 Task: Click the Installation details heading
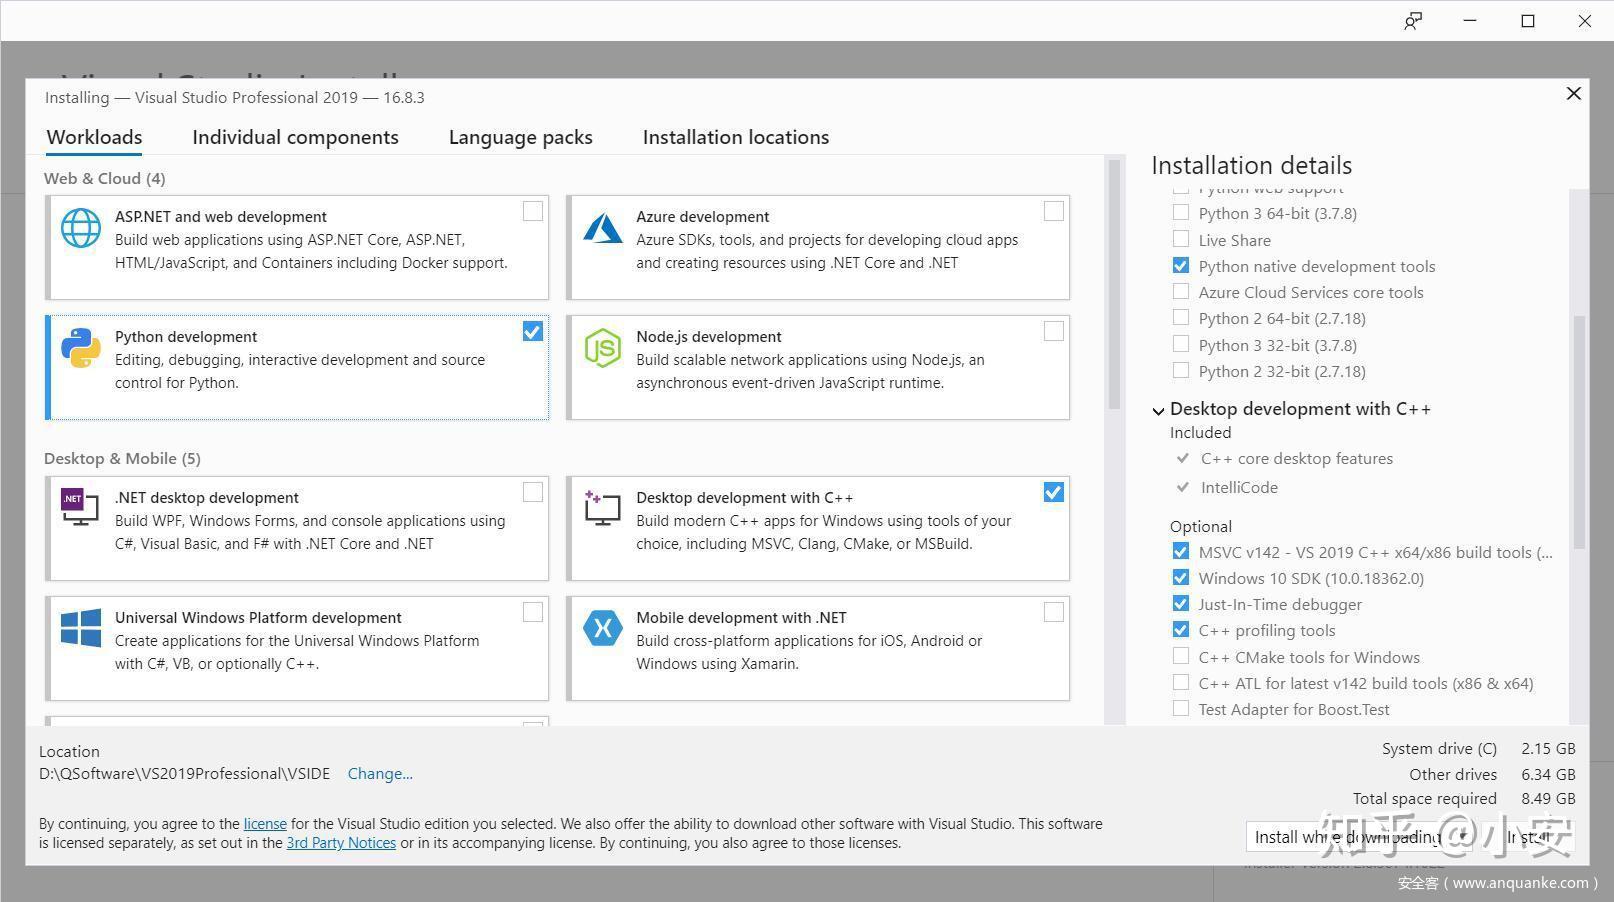point(1251,165)
